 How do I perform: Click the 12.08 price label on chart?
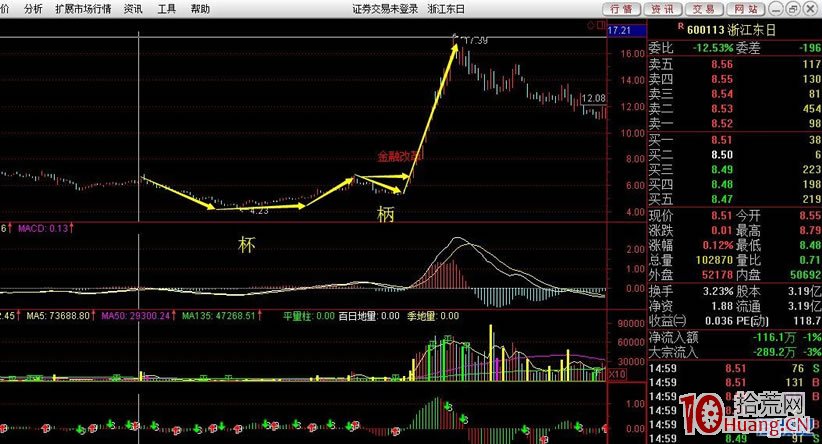[593, 98]
